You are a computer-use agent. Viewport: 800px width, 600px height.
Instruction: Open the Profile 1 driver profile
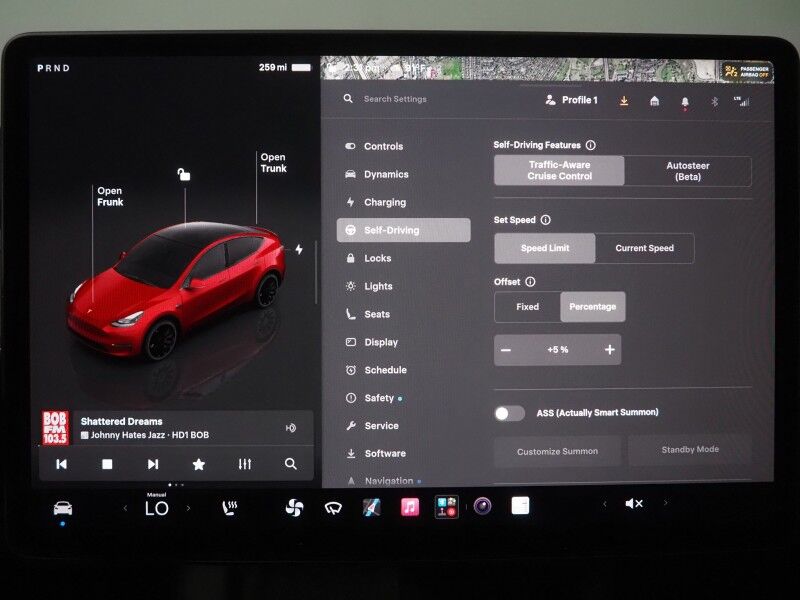(x=571, y=100)
